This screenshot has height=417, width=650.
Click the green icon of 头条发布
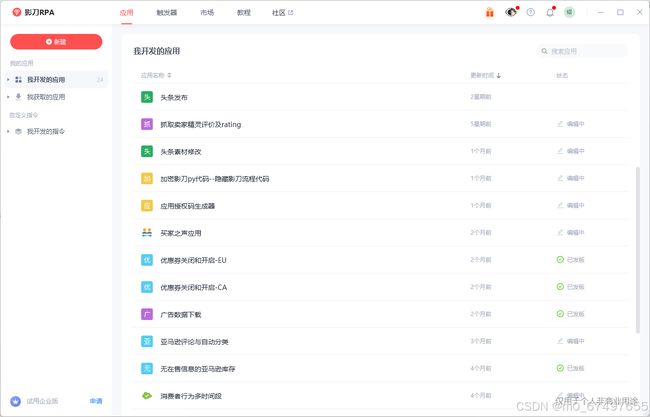147,97
